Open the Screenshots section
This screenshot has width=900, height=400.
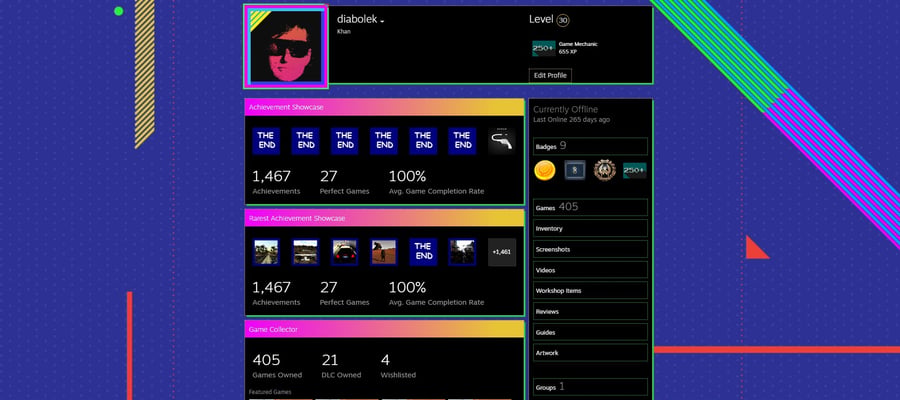pos(590,249)
